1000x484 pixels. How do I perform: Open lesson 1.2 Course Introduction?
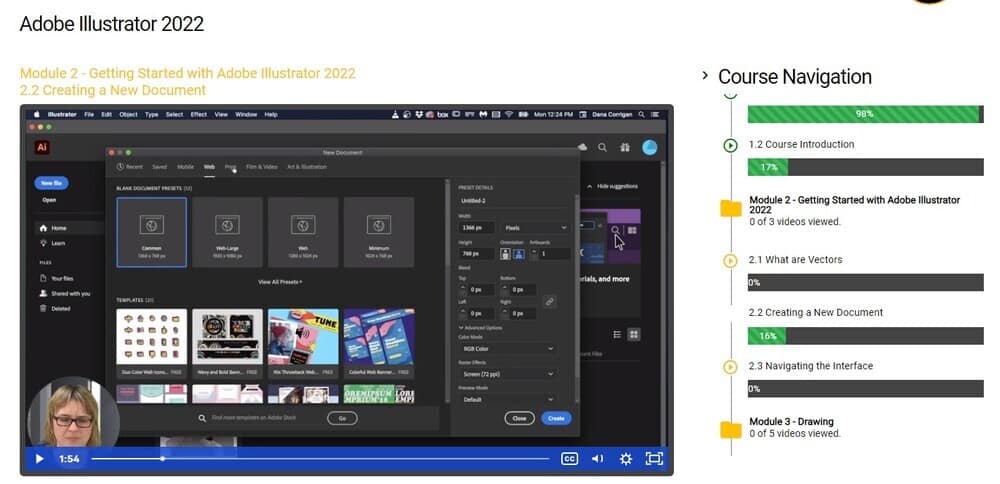tap(801, 144)
